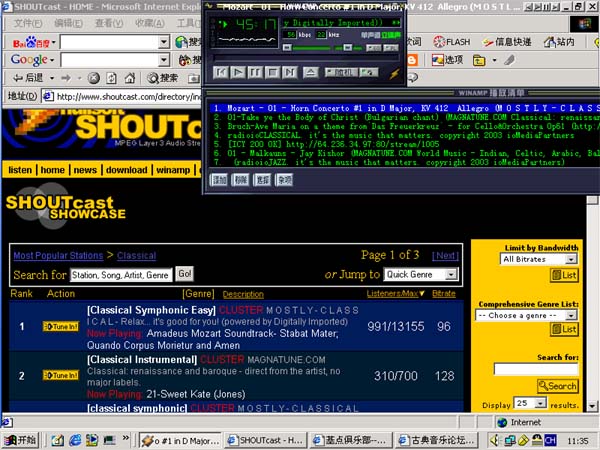
Task: Click the 信息快递 toolbar button
Action: [507, 42]
